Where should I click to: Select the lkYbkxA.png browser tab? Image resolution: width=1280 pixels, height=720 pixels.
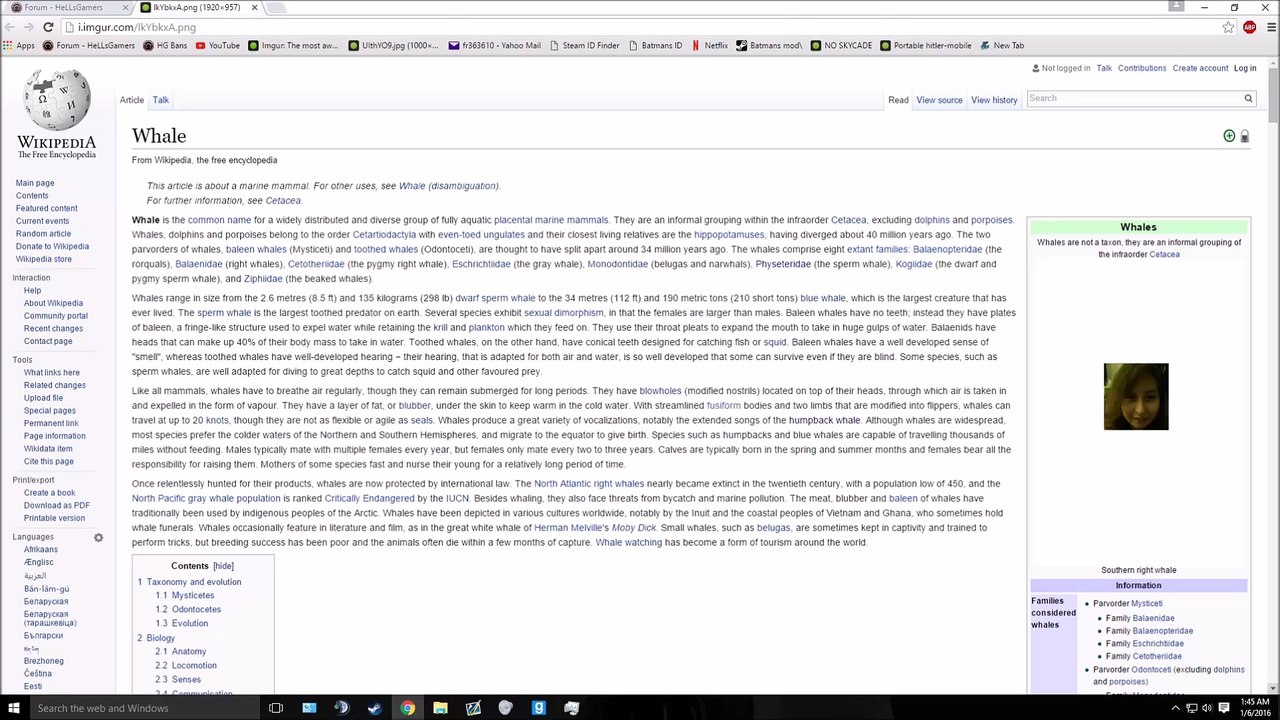pos(196,7)
